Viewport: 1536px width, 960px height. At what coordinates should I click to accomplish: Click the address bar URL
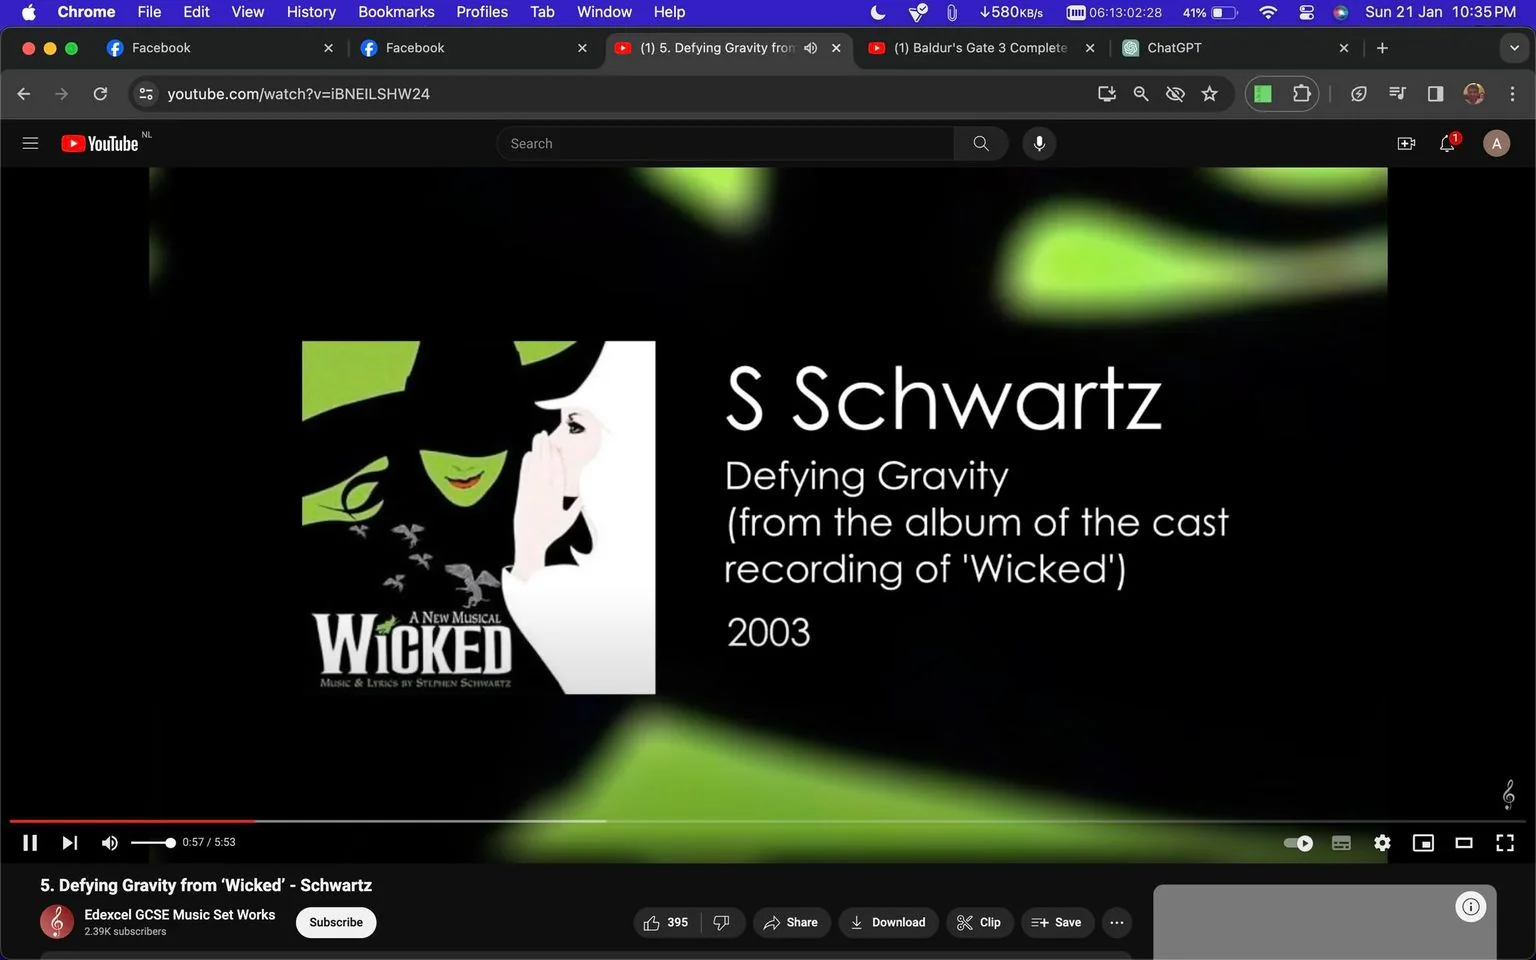point(298,93)
